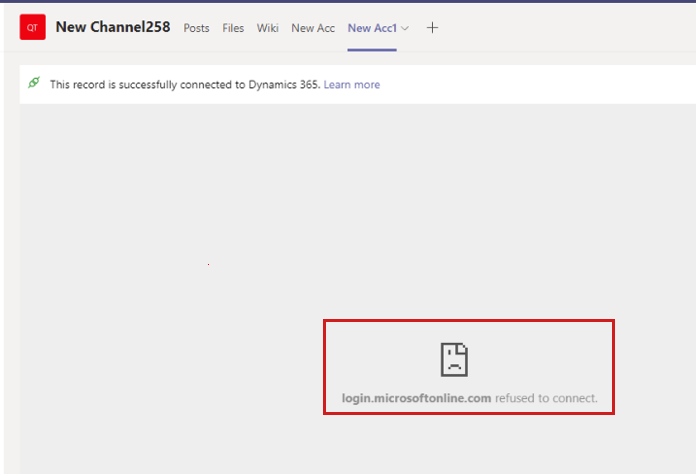Switch to the Posts tab
This screenshot has width=696, height=474.
(x=197, y=28)
